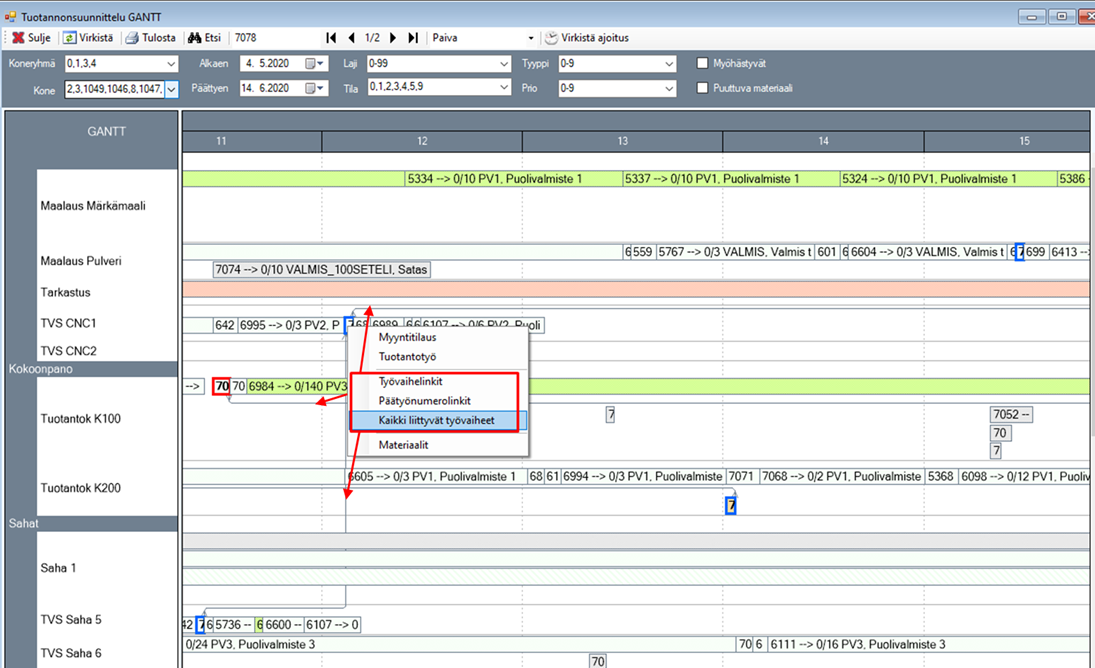Select the Tuotantok K100 row label
The width and height of the screenshot is (1095, 668).
pos(80,419)
